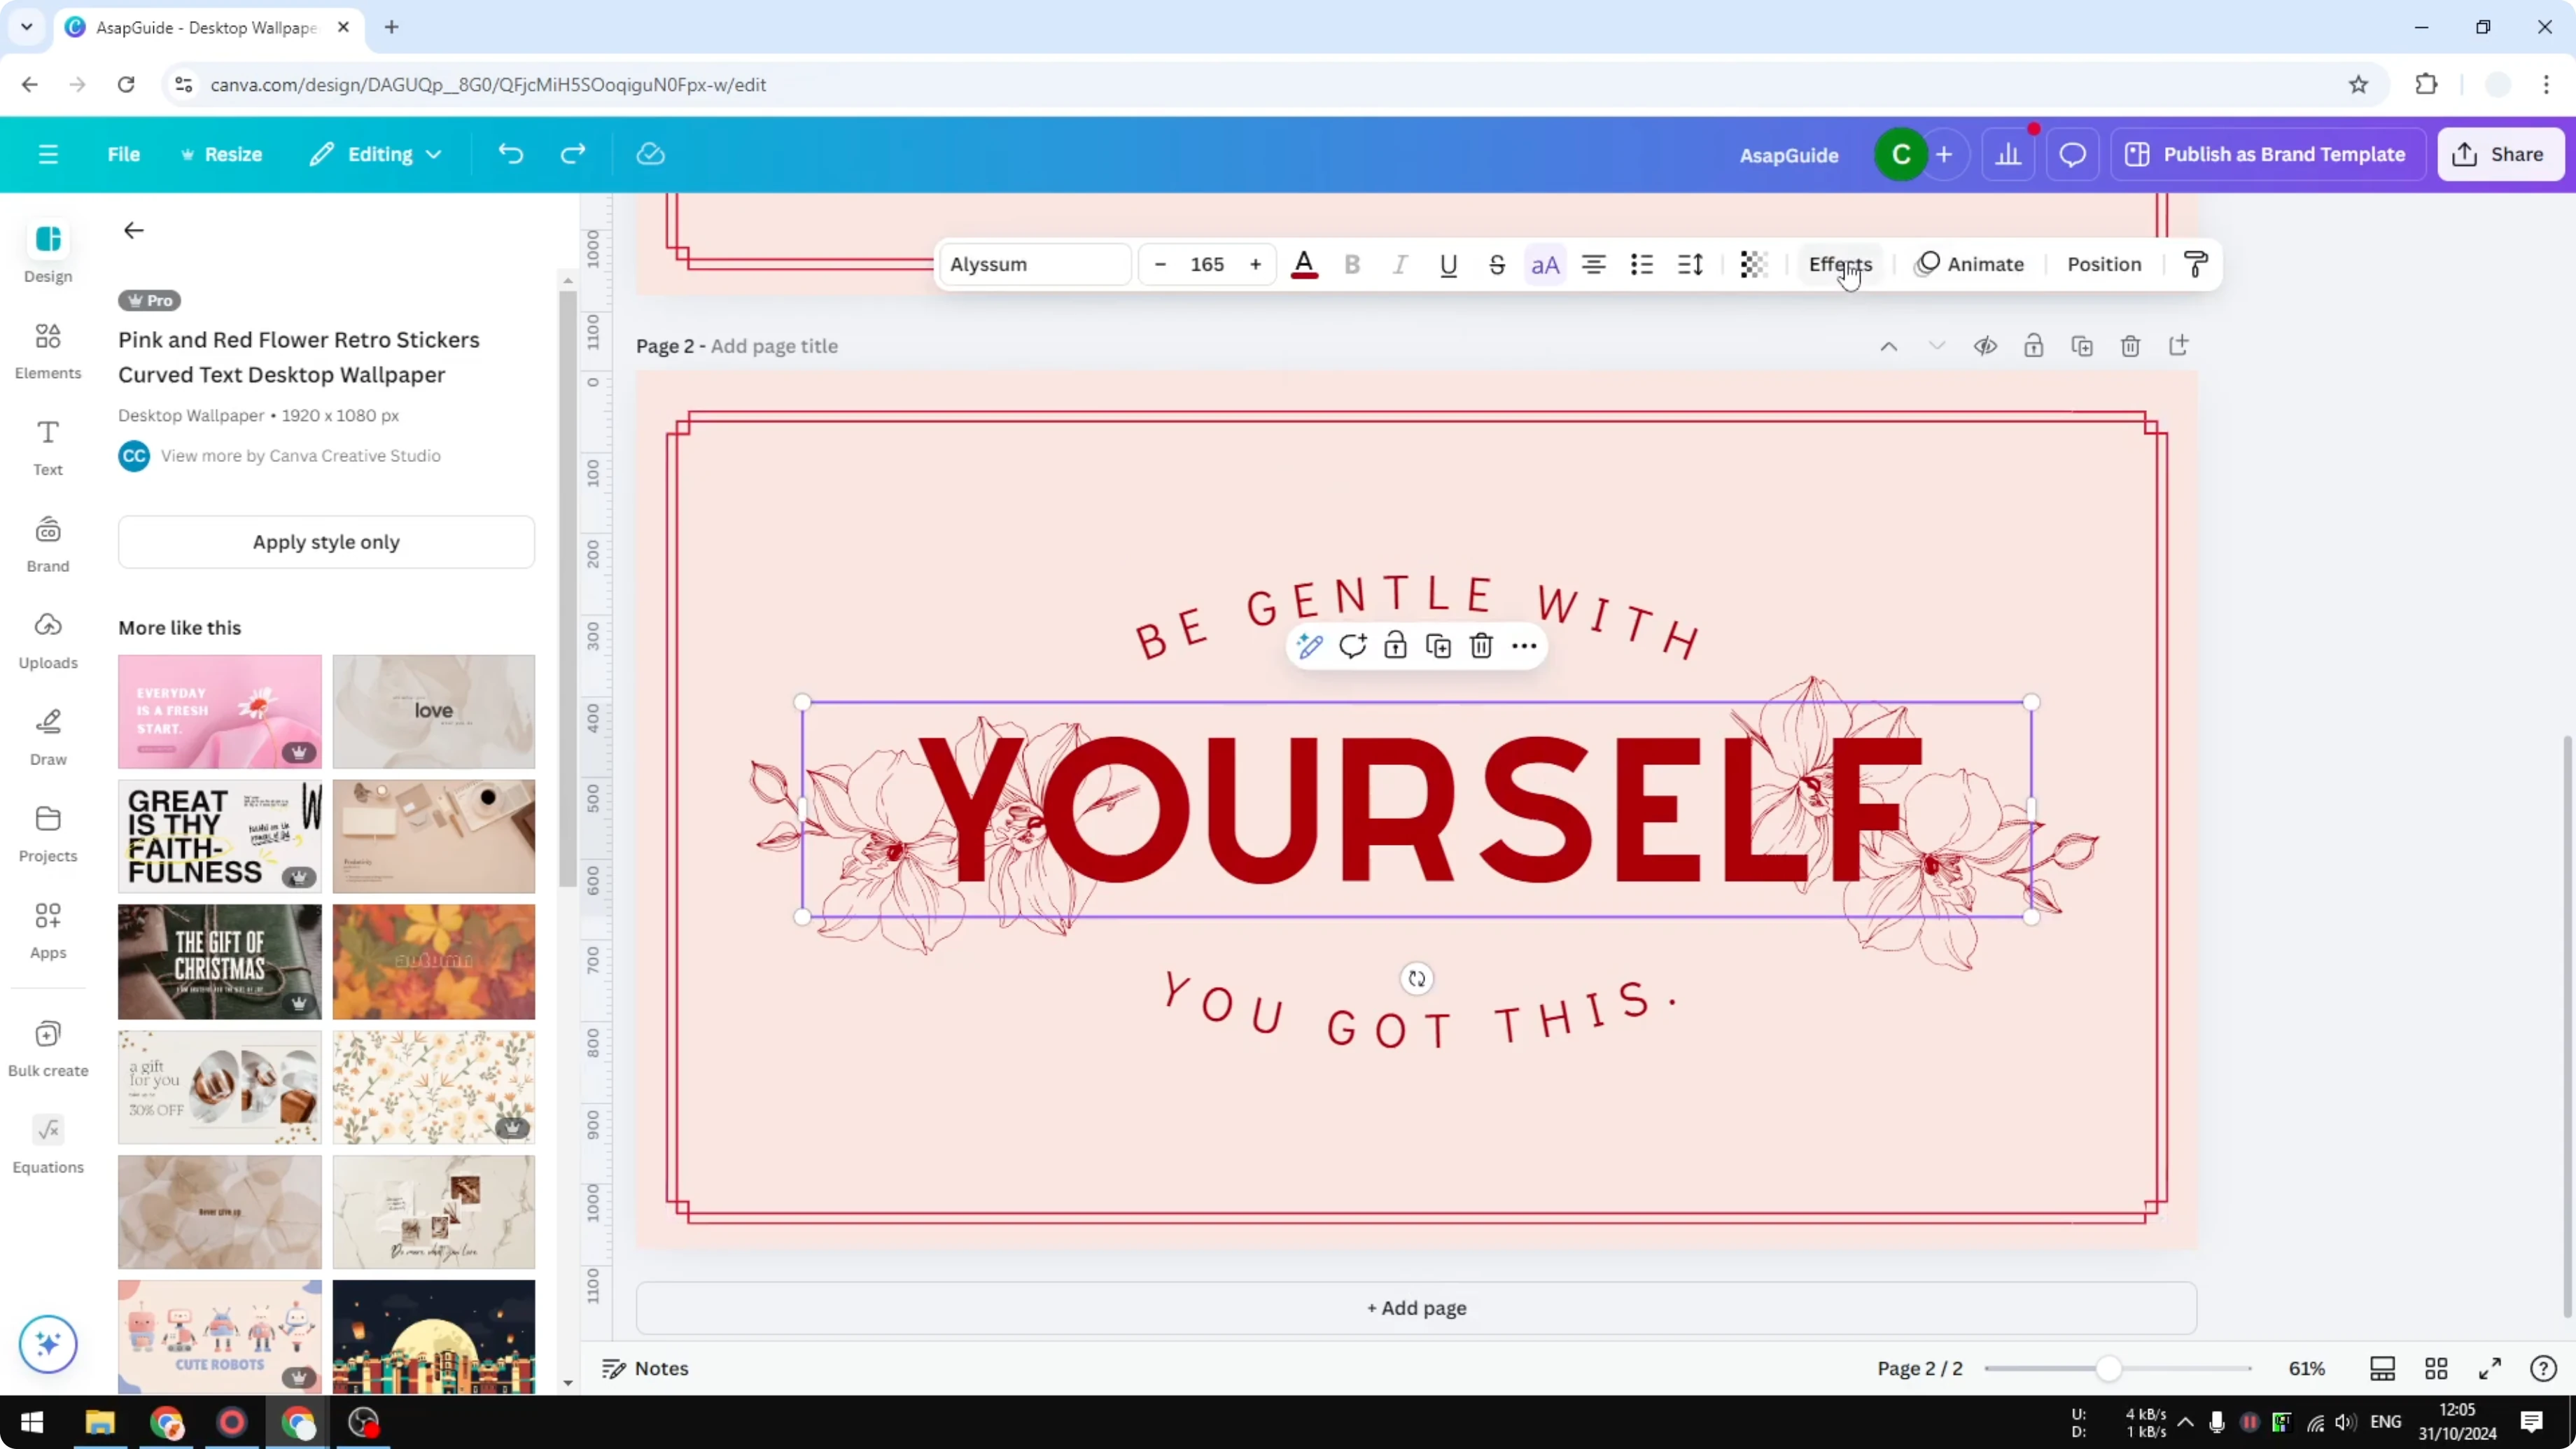Screen dimensions: 2576x1449
Task: Open the Alyssum font dropdown
Action: [x=1034, y=264]
